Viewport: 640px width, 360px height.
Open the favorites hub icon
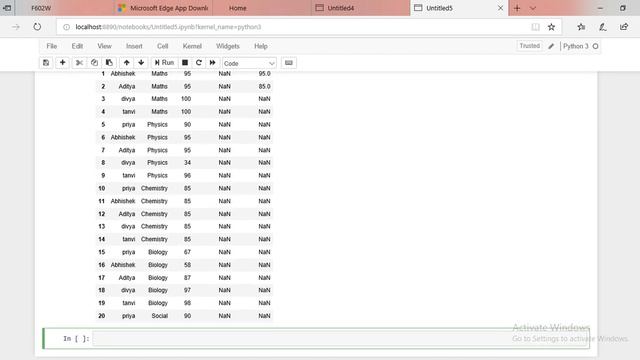pyautogui.click(x=581, y=27)
